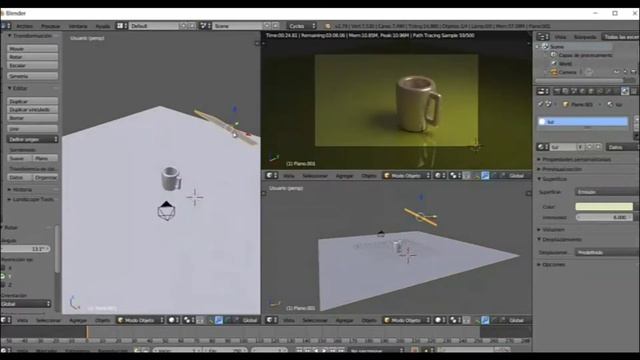Set shading to Plano
The height and width of the screenshot is (360, 640).
coord(45,158)
